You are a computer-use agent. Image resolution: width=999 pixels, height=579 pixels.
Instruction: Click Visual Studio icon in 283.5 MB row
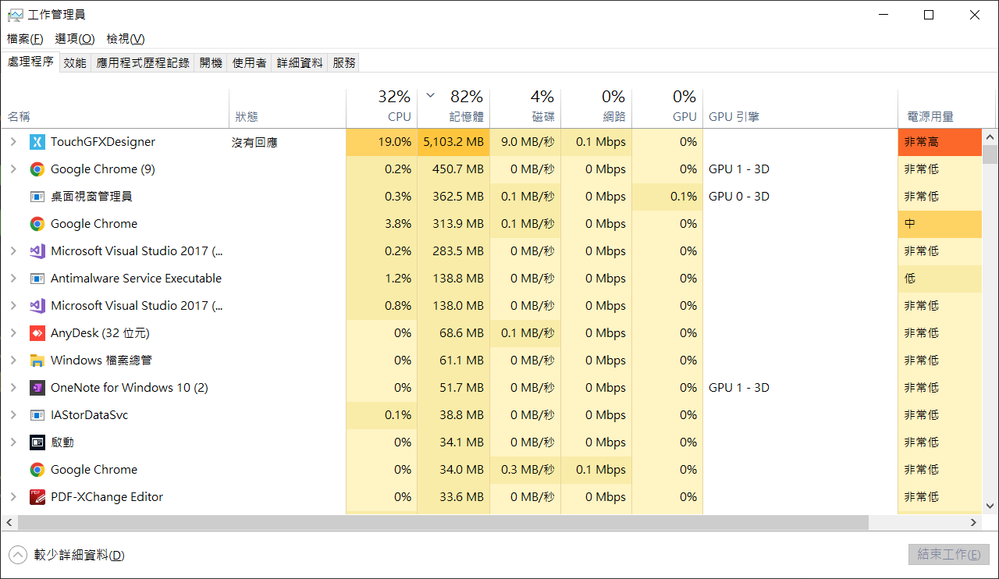[x=37, y=252]
